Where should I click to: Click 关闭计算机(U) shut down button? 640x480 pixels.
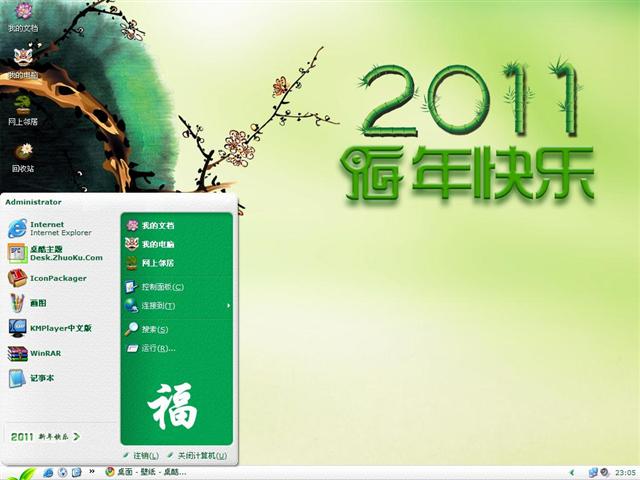(197, 456)
